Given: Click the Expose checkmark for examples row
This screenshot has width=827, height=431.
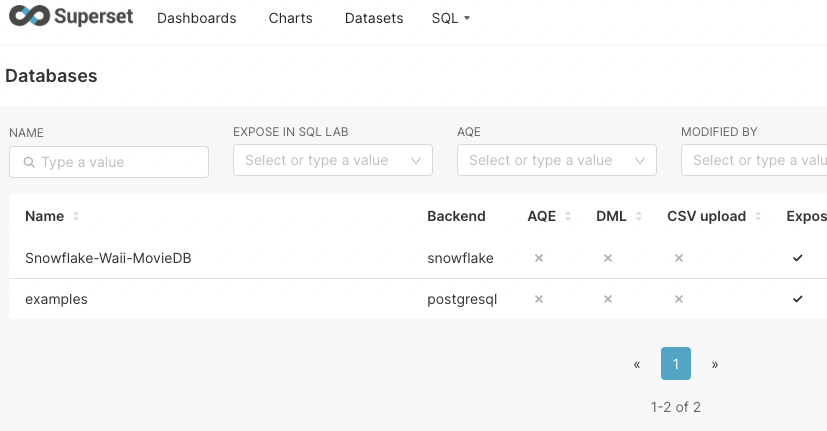Looking at the screenshot, I should 797,299.
